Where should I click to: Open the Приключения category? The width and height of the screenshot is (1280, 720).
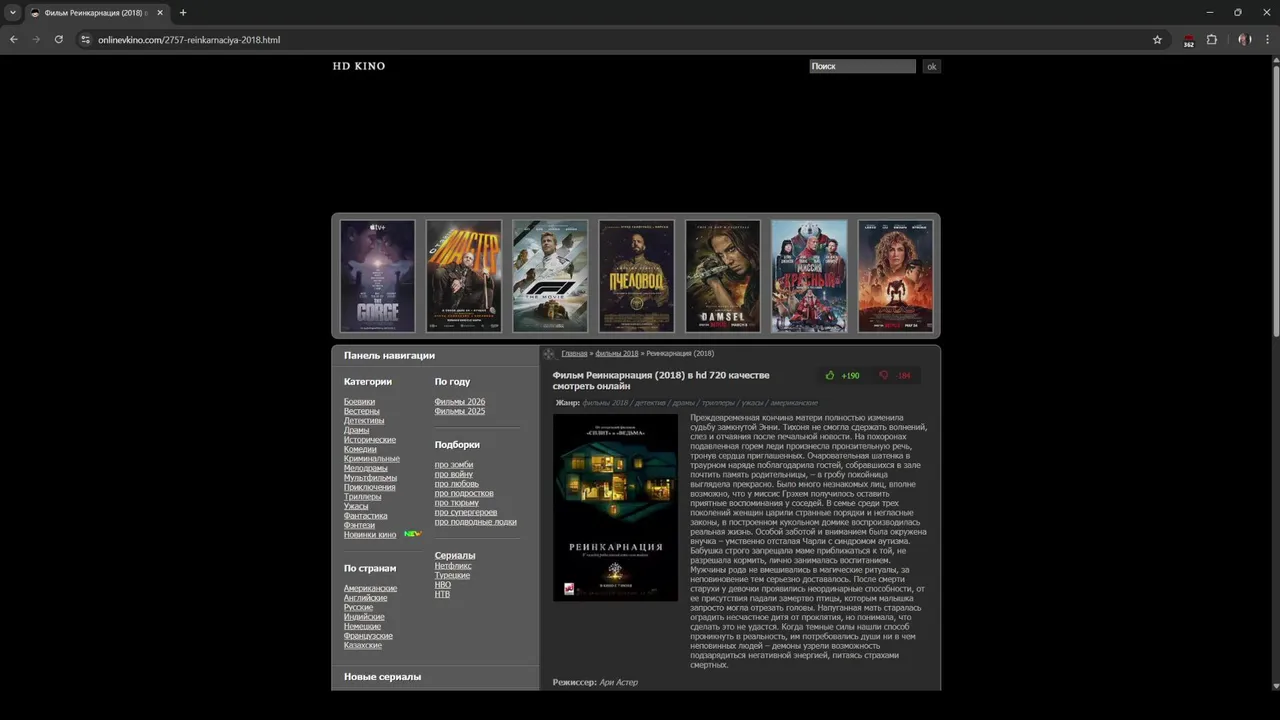tap(369, 487)
